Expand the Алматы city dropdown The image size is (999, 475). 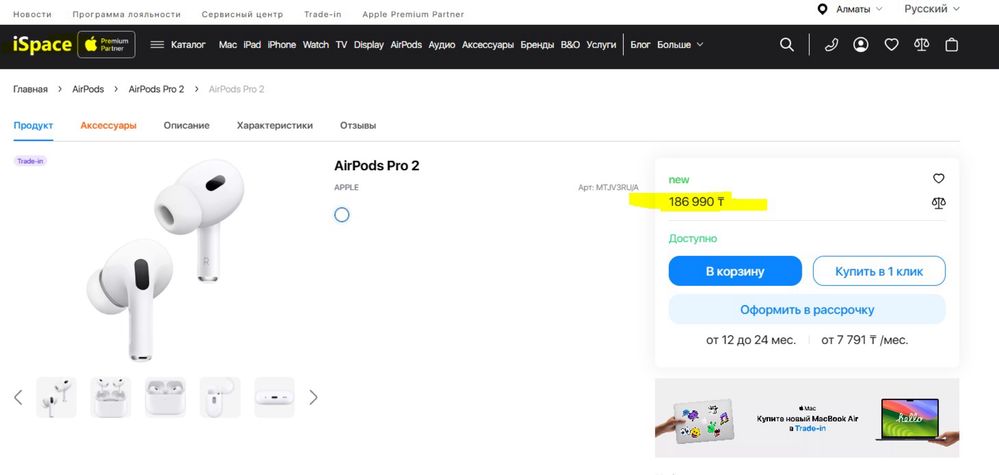[859, 9]
